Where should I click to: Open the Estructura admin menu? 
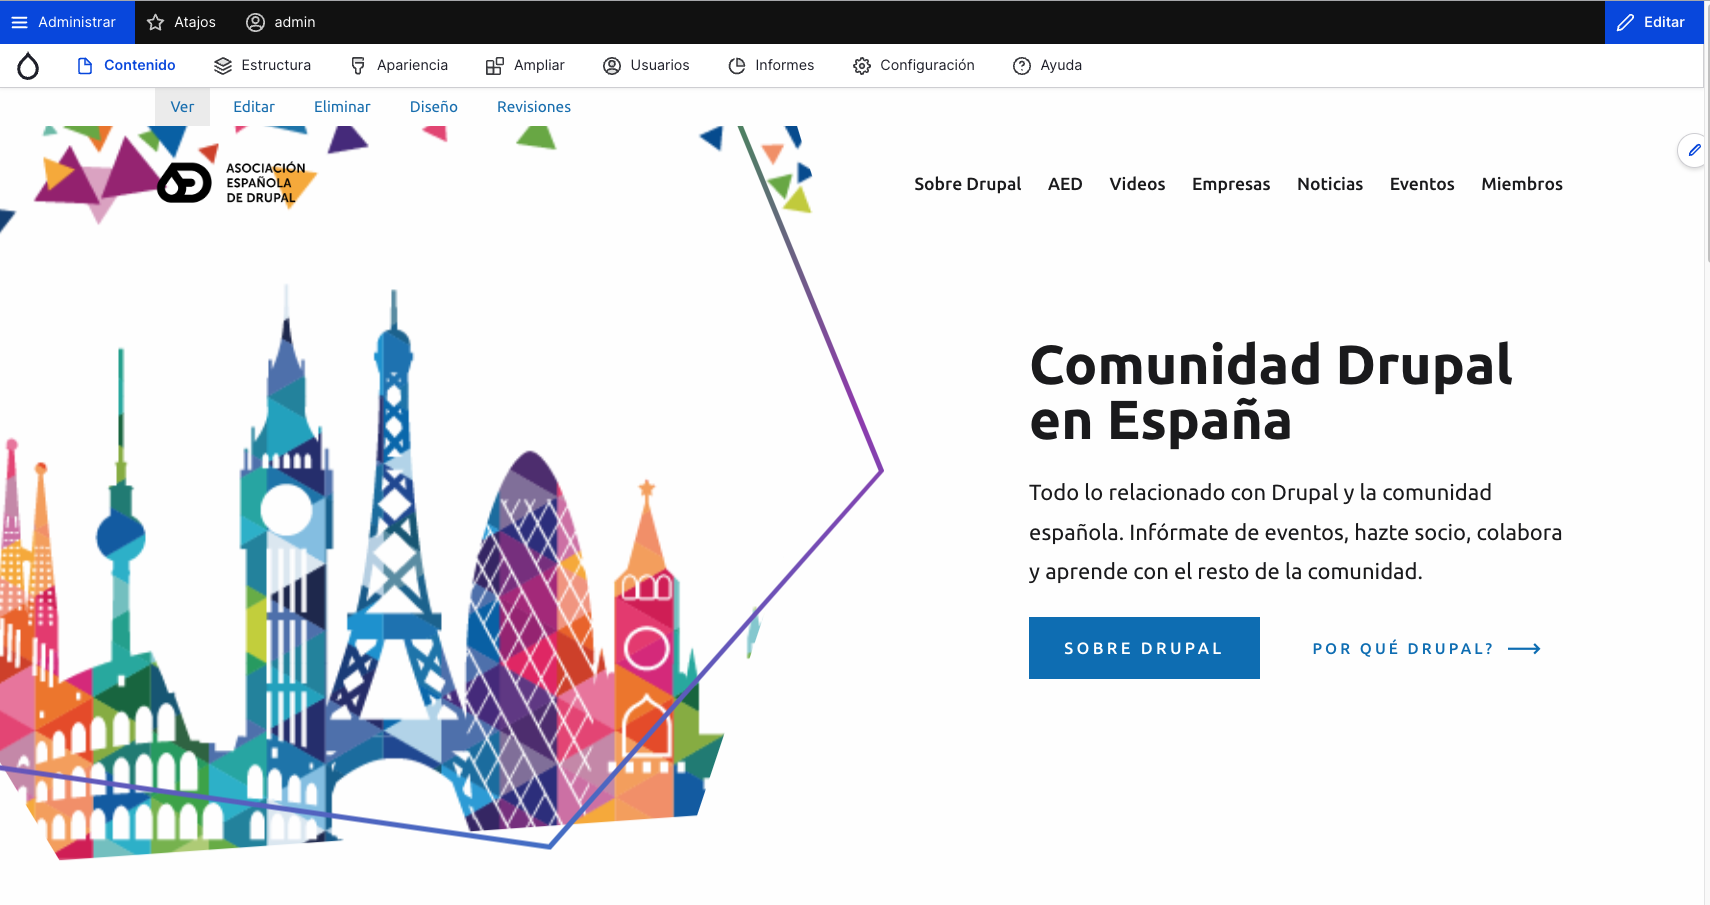(x=263, y=65)
